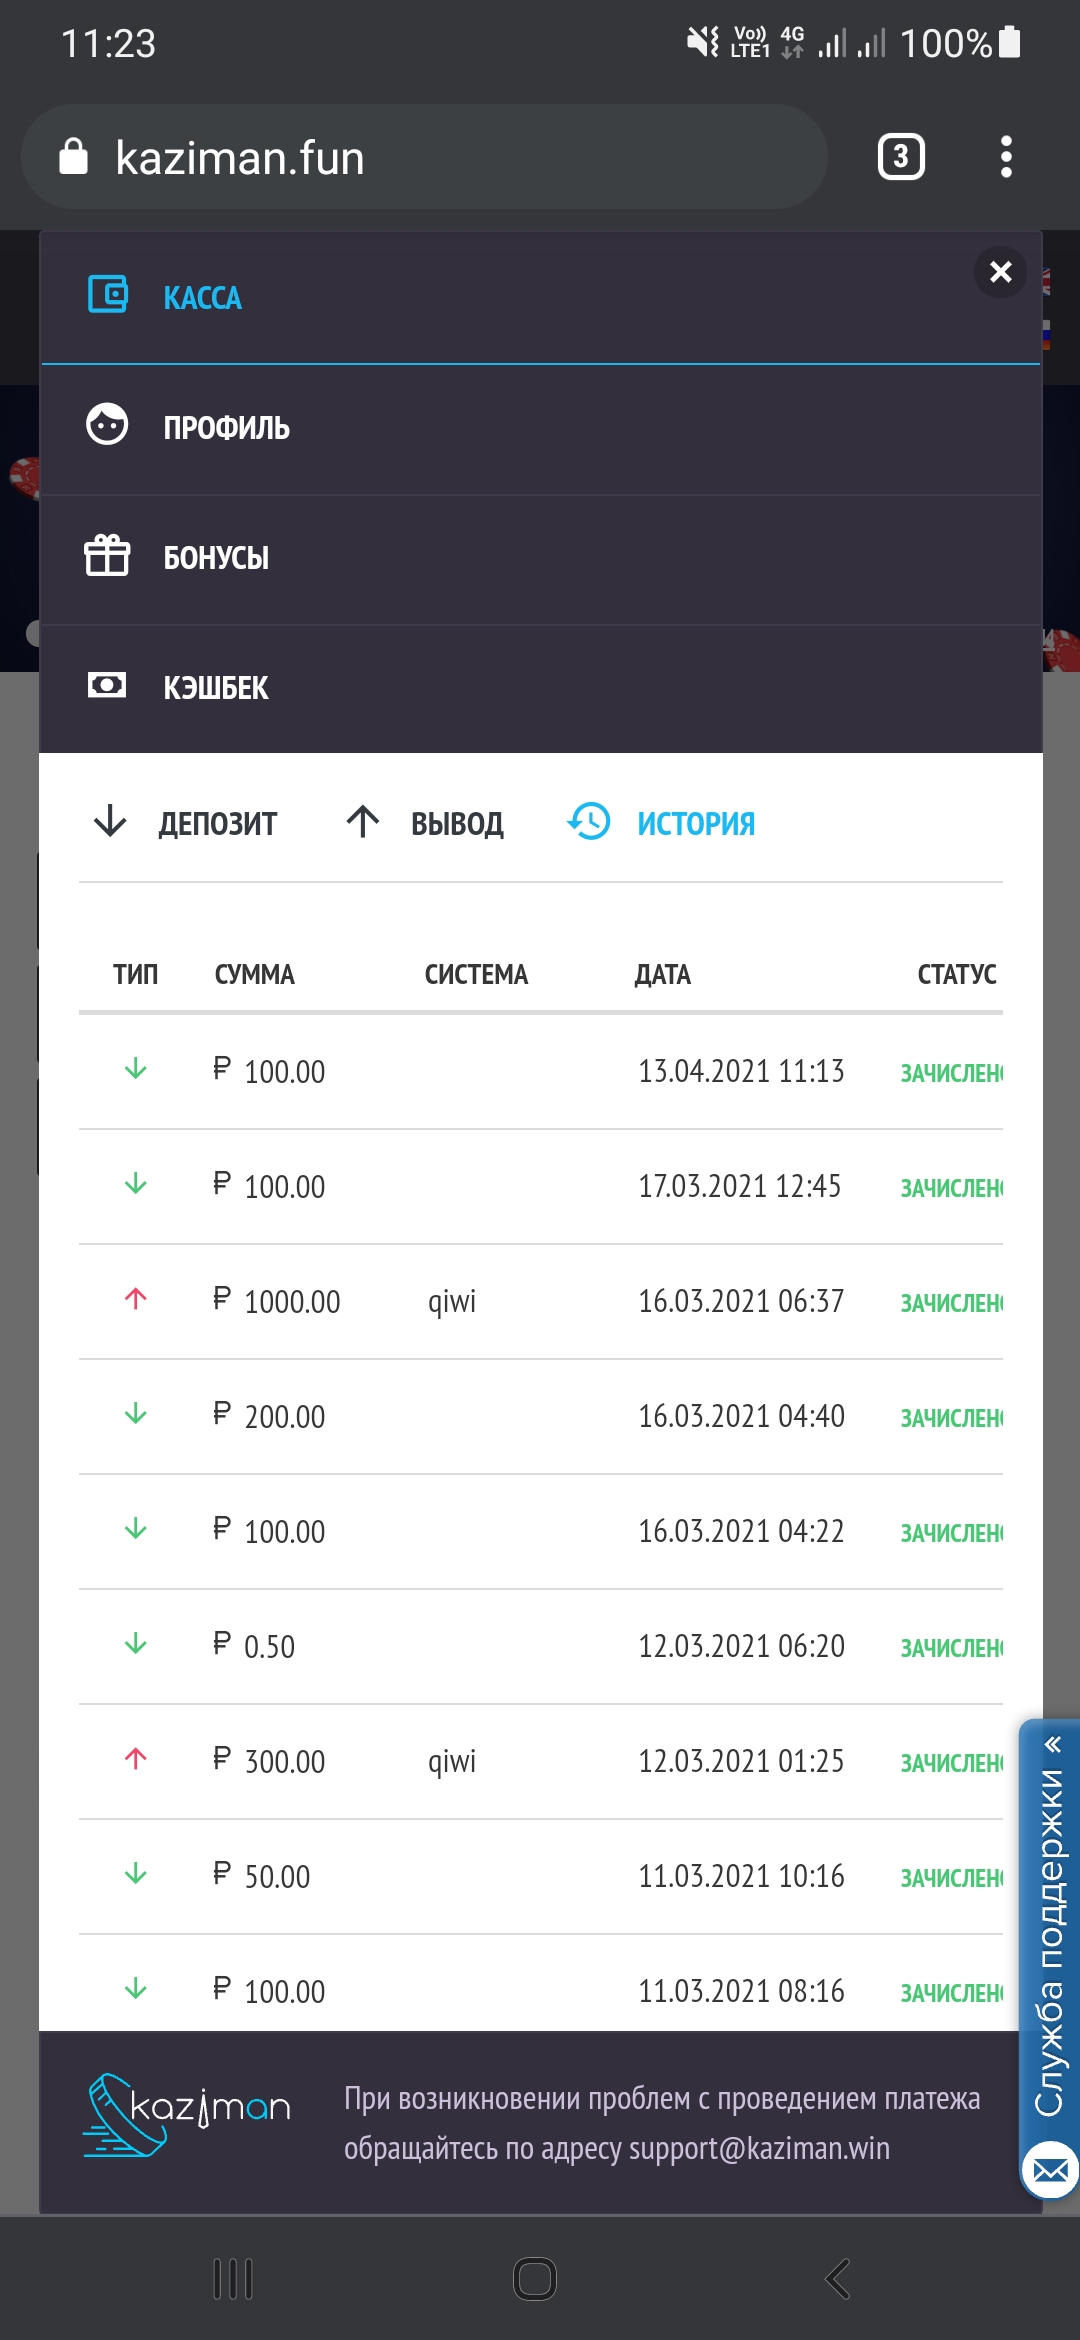Open browser three-dot menu
1080x2340 pixels.
tap(1006, 157)
